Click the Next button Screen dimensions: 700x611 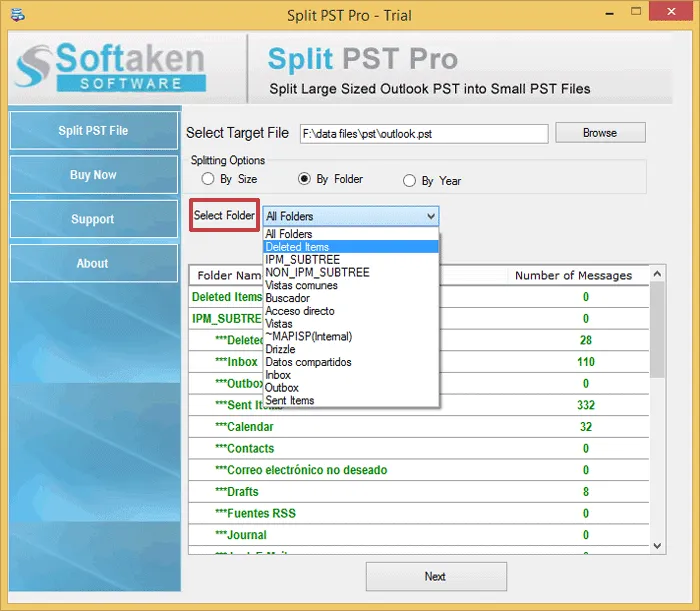pyautogui.click(x=436, y=577)
